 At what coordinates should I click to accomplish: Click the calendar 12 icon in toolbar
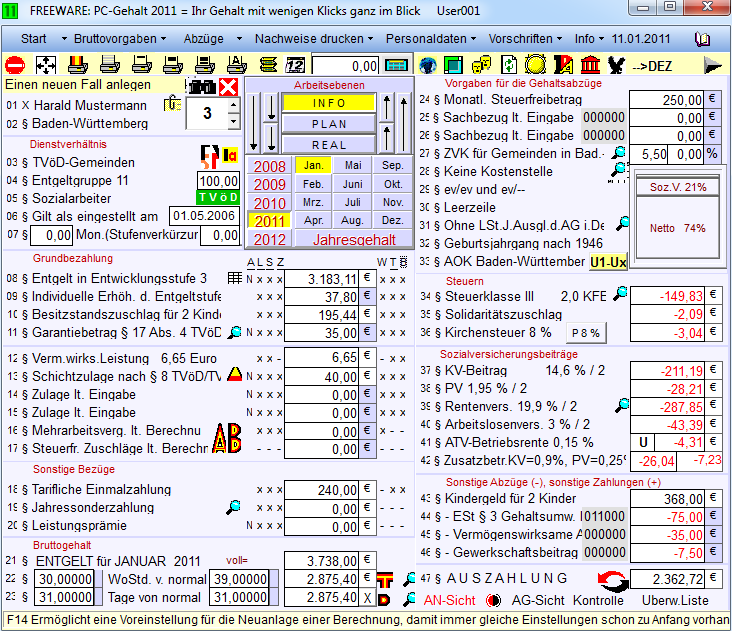pyautogui.click(x=296, y=65)
